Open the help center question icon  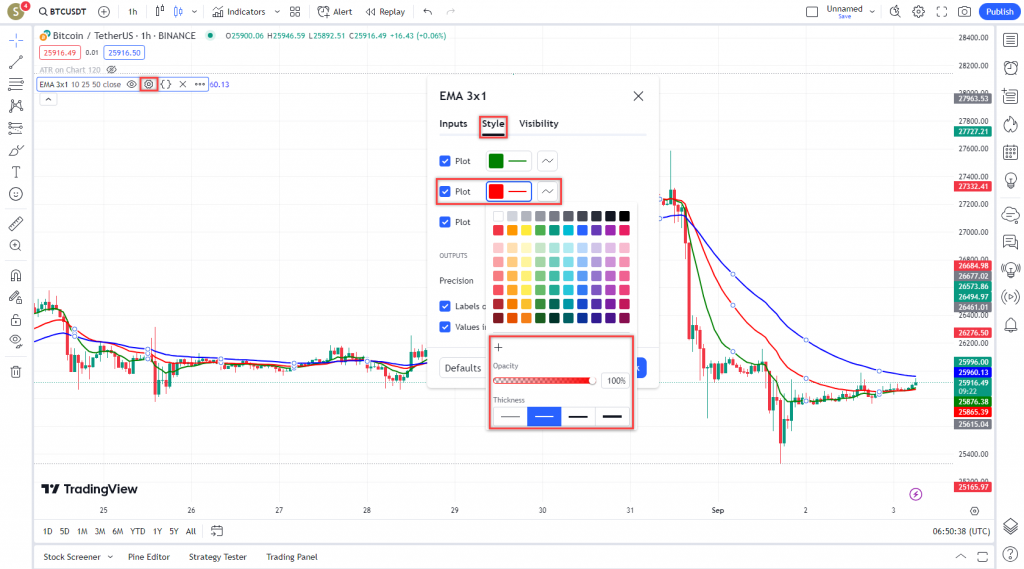point(1010,555)
